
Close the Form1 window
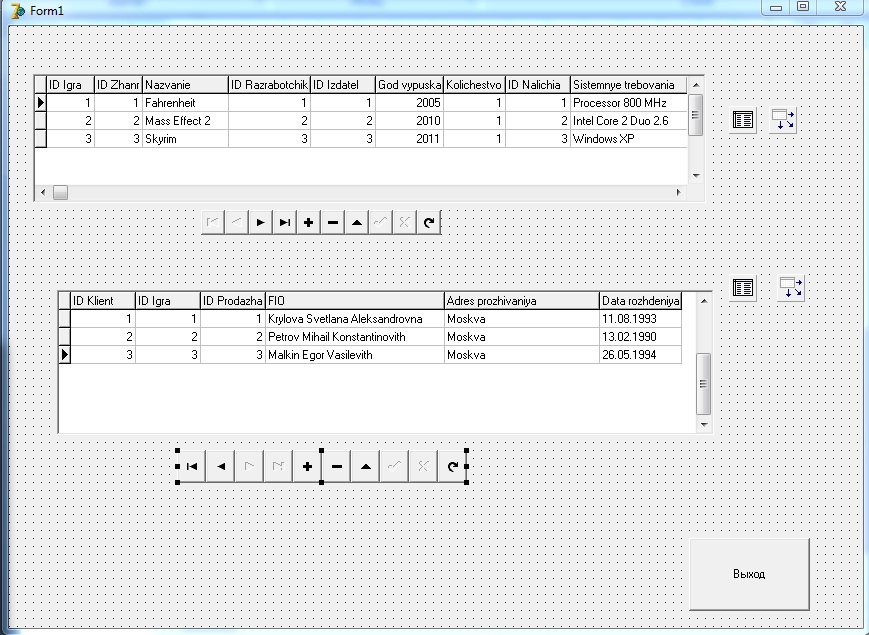tap(840, 7)
